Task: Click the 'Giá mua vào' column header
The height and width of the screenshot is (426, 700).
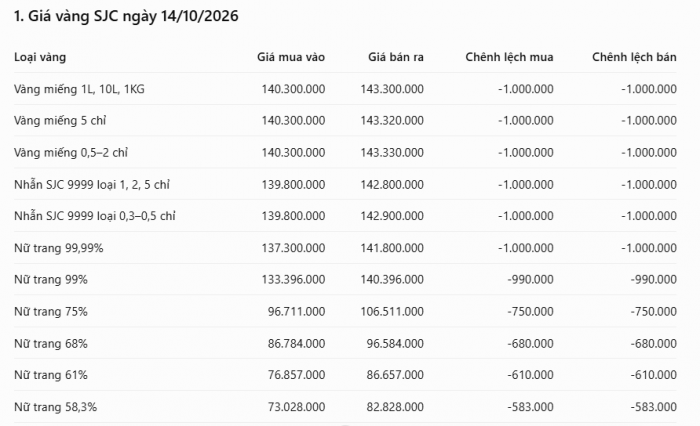Action: (291, 57)
